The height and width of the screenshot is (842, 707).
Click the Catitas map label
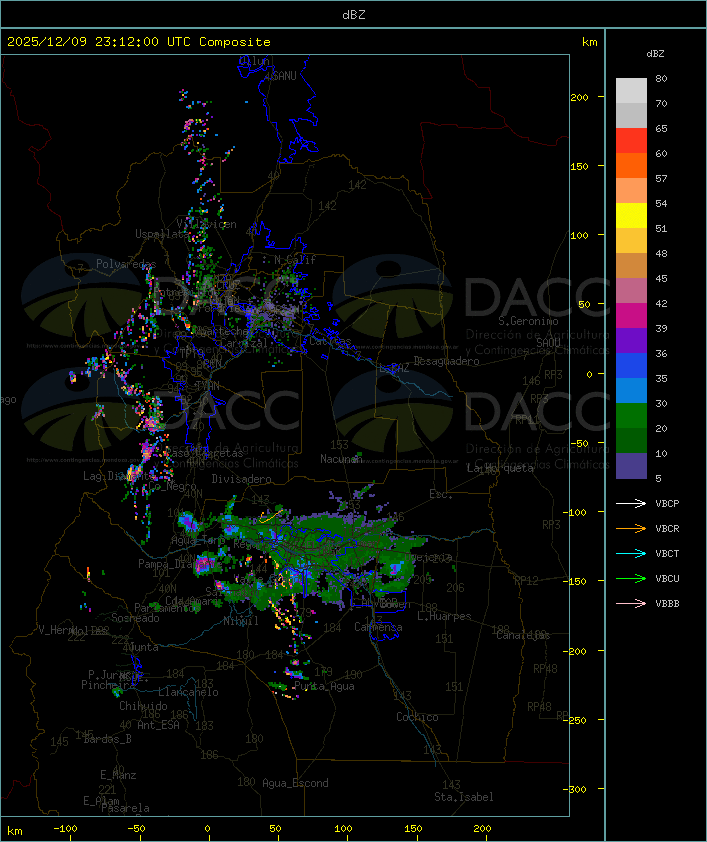pos(330,341)
